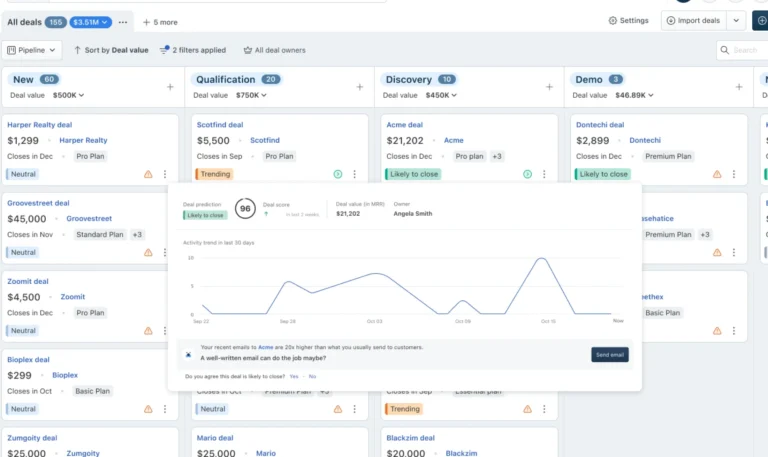
Task: Click the warning icon on Groovestreet deal
Action: pos(148,252)
